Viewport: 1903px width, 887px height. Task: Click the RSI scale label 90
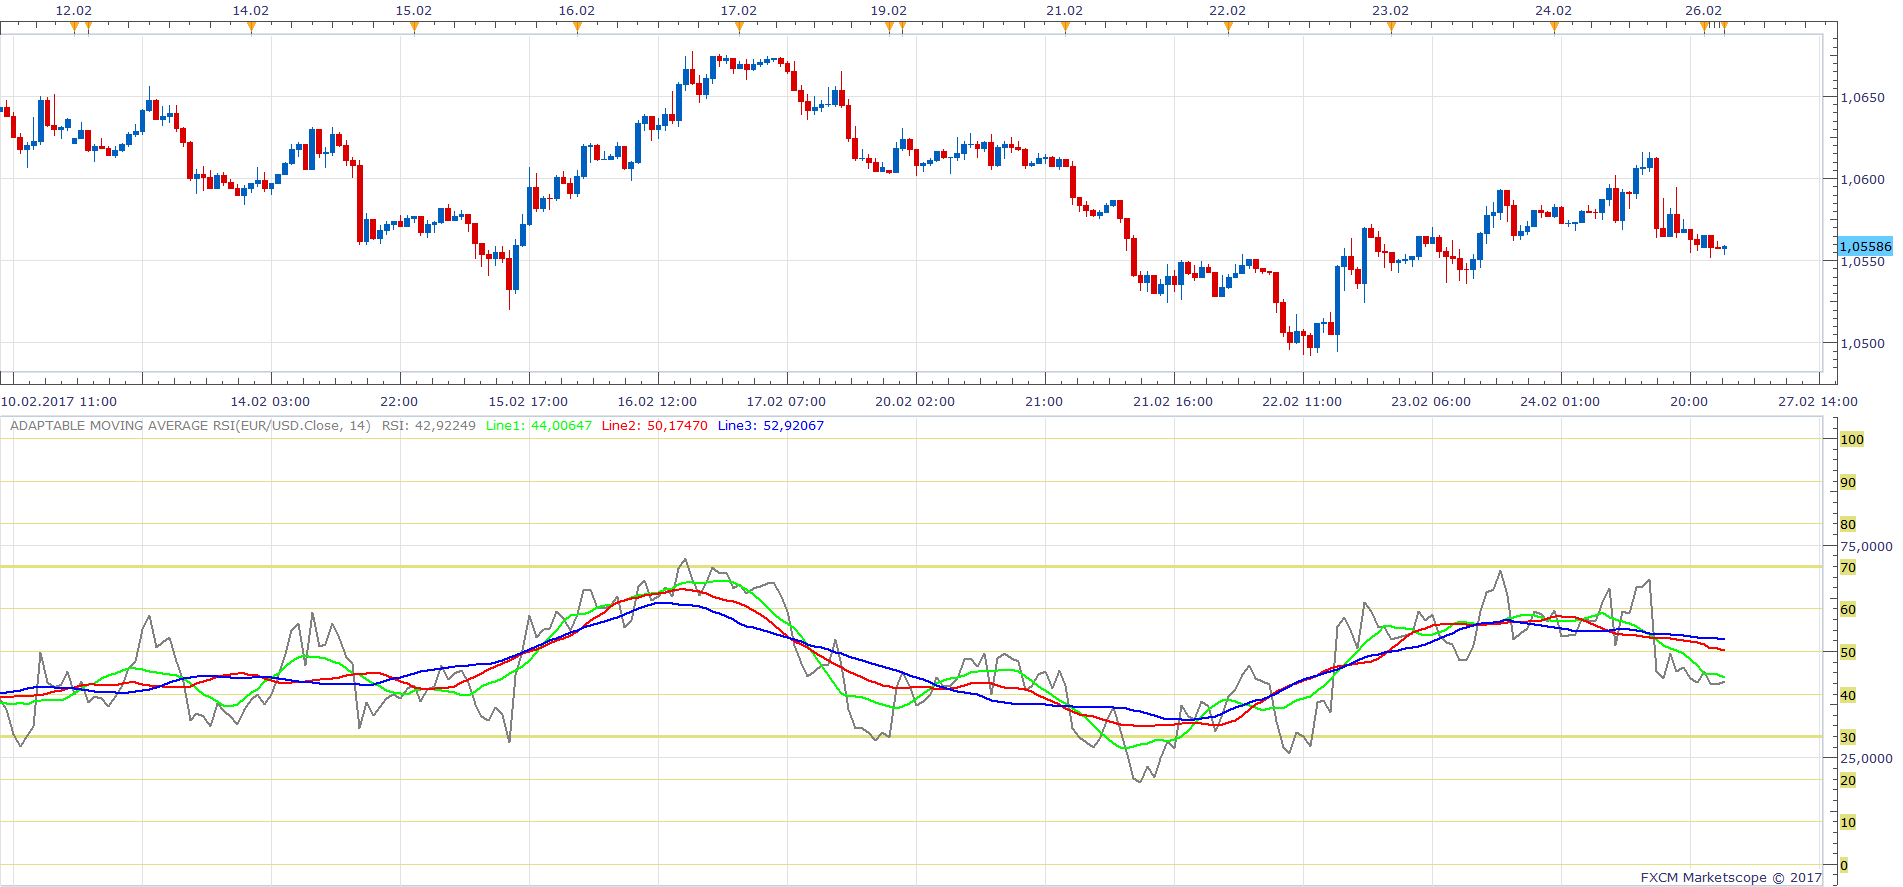1848,482
